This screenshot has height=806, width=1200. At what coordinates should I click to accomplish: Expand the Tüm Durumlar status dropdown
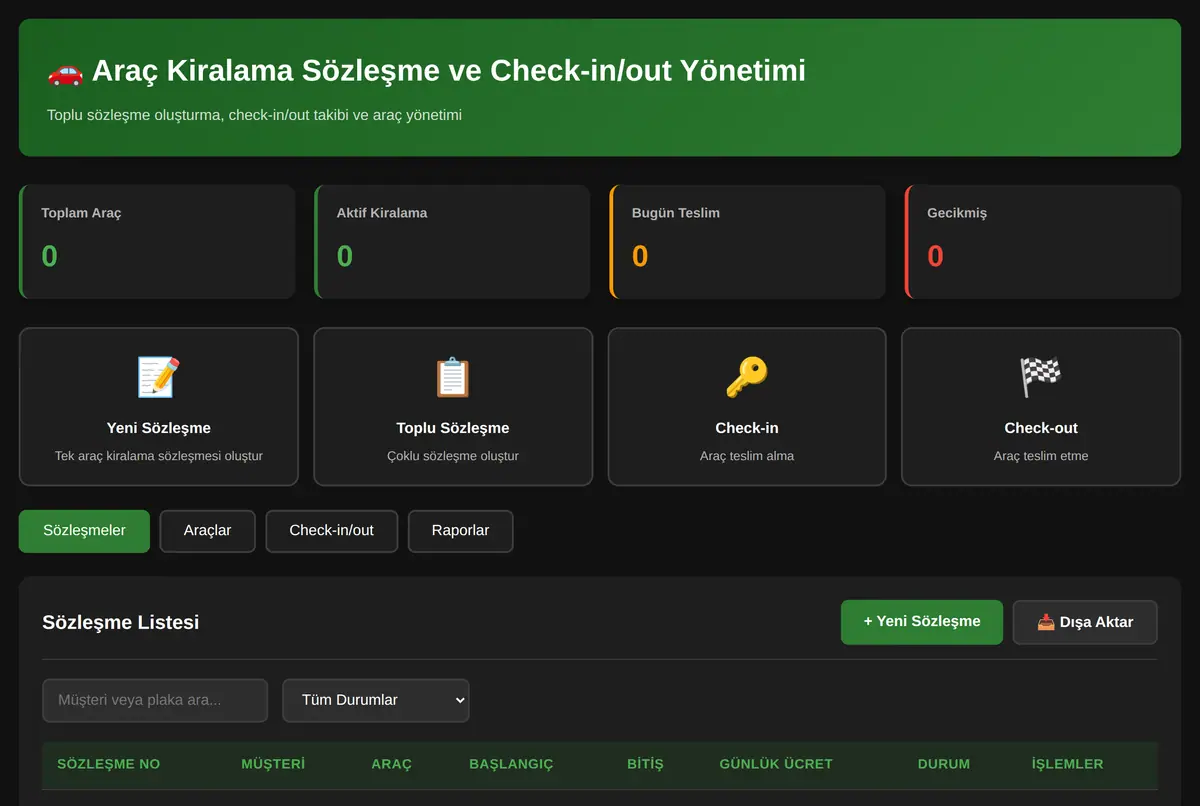[376, 700]
